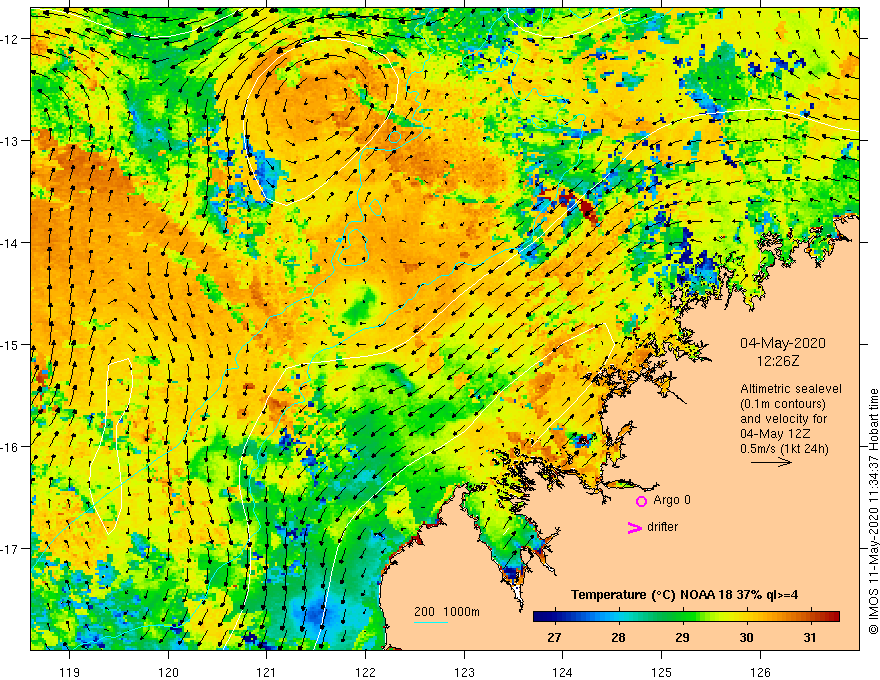Click longitude axis label 126
The height and width of the screenshot is (680, 880).
pos(760,672)
